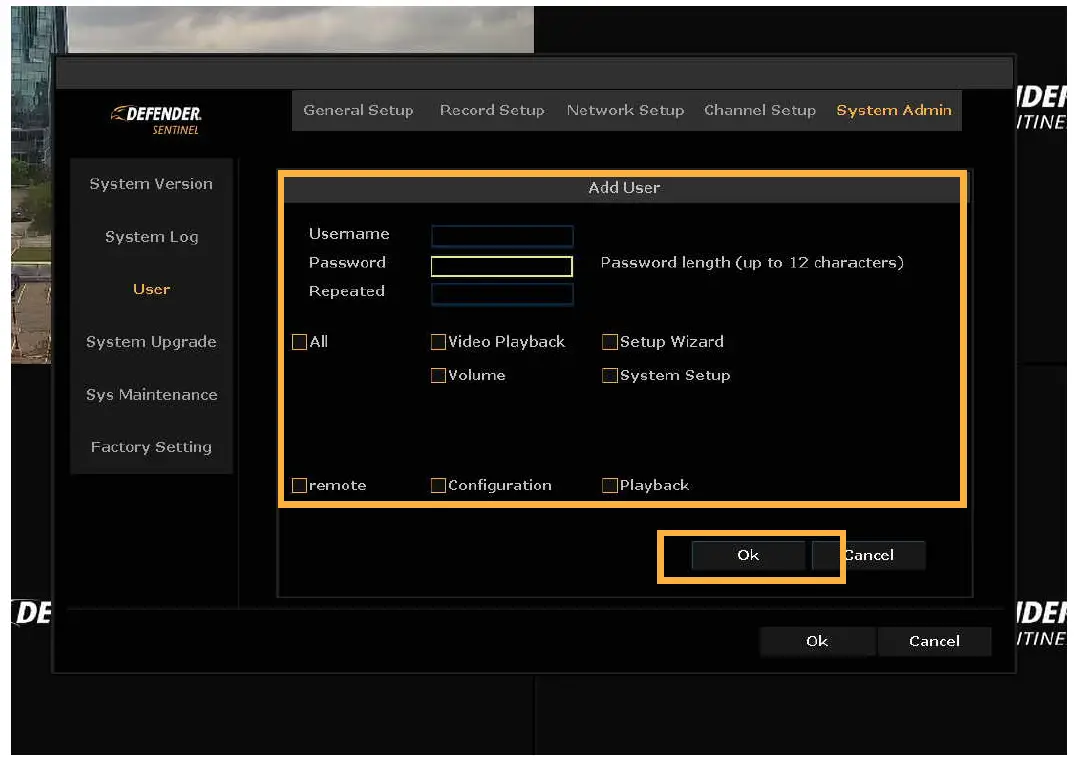Open System Upgrade in sidebar
The width and height of the screenshot is (1082, 764).
[x=151, y=342]
